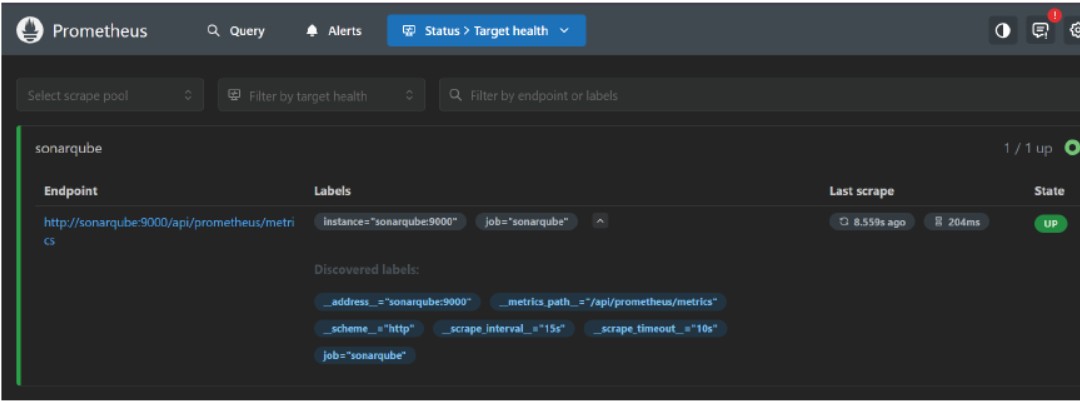1080x401 pixels.
Task: Click the green UP state badge
Action: pos(1050,223)
